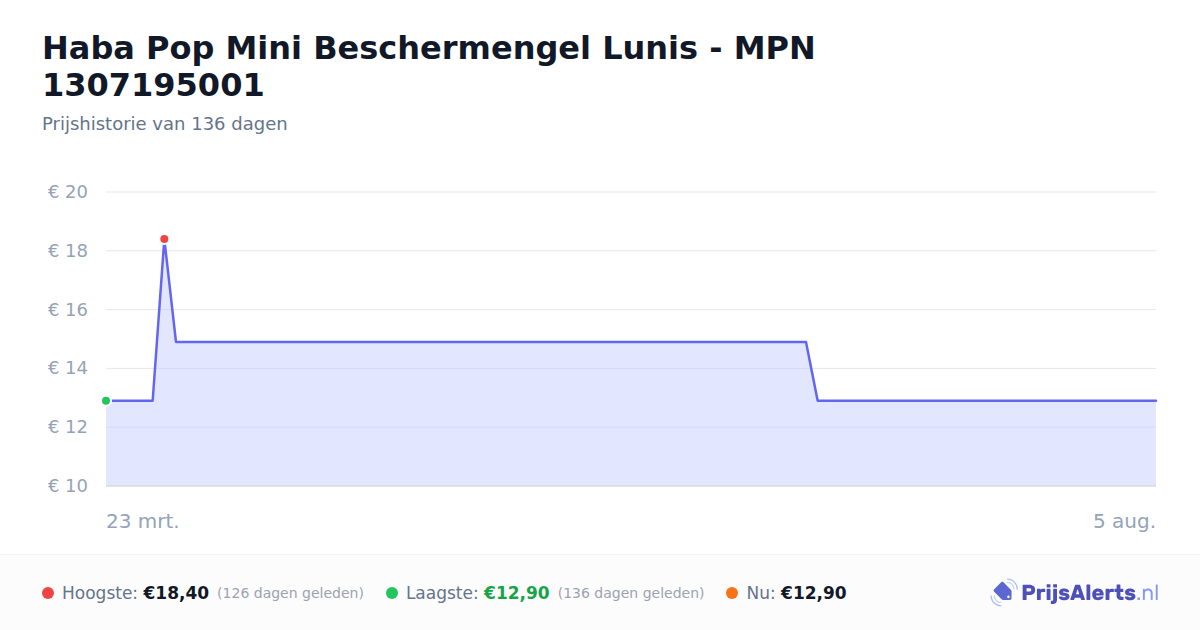1200x630 pixels.
Task: Click the green lowest price dot on chart
Action: (x=106, y=401)
